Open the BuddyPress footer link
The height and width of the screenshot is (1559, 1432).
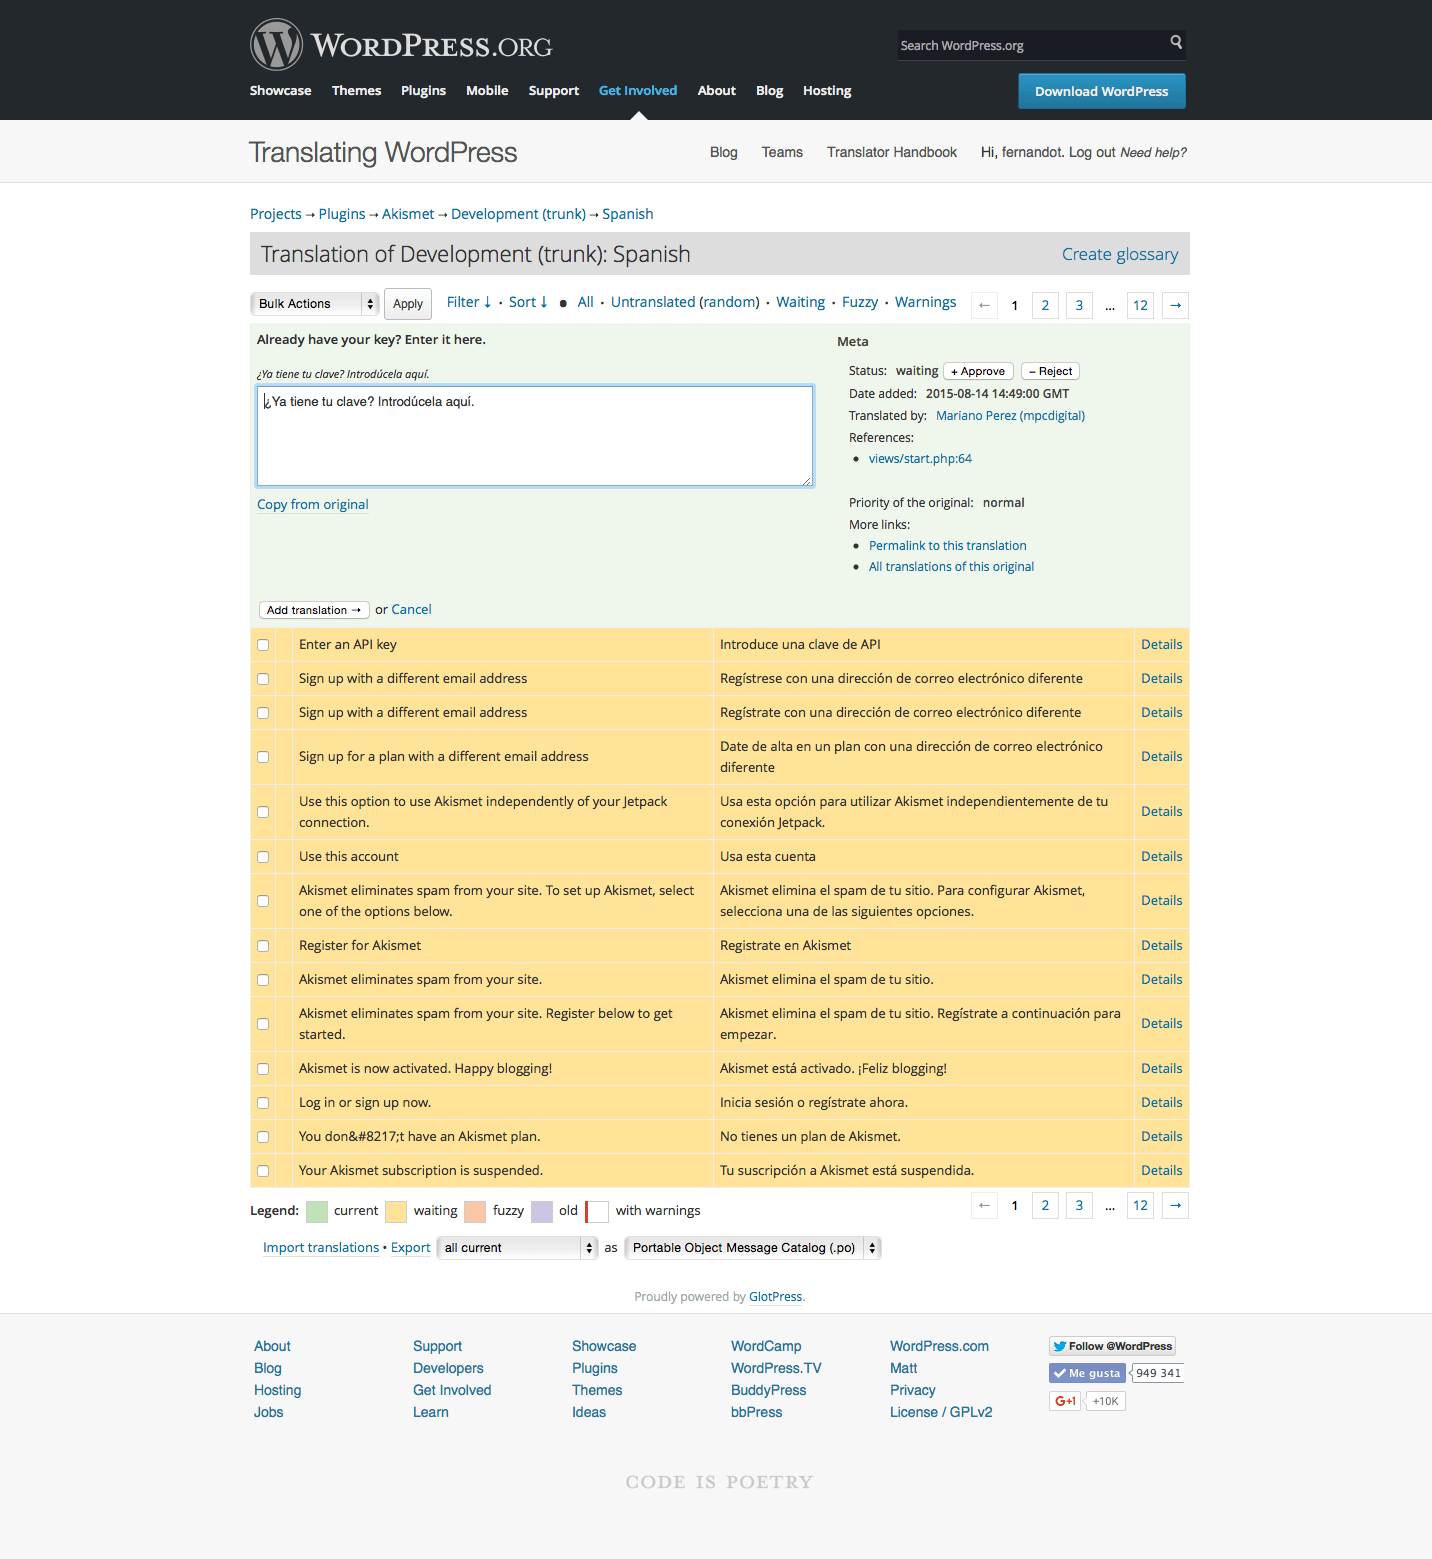click(x=768, y=1390)
